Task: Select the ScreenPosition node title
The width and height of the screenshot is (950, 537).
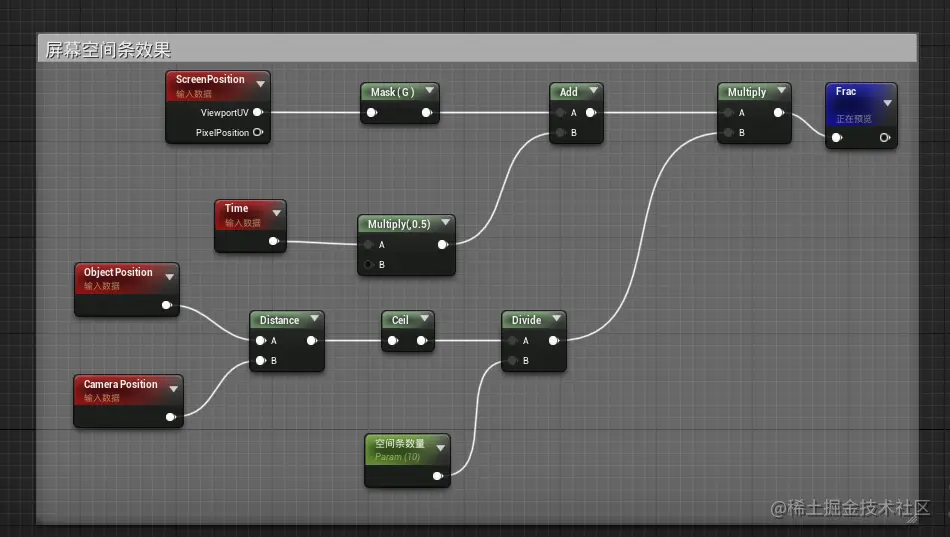Action: (x=210, y=79)
